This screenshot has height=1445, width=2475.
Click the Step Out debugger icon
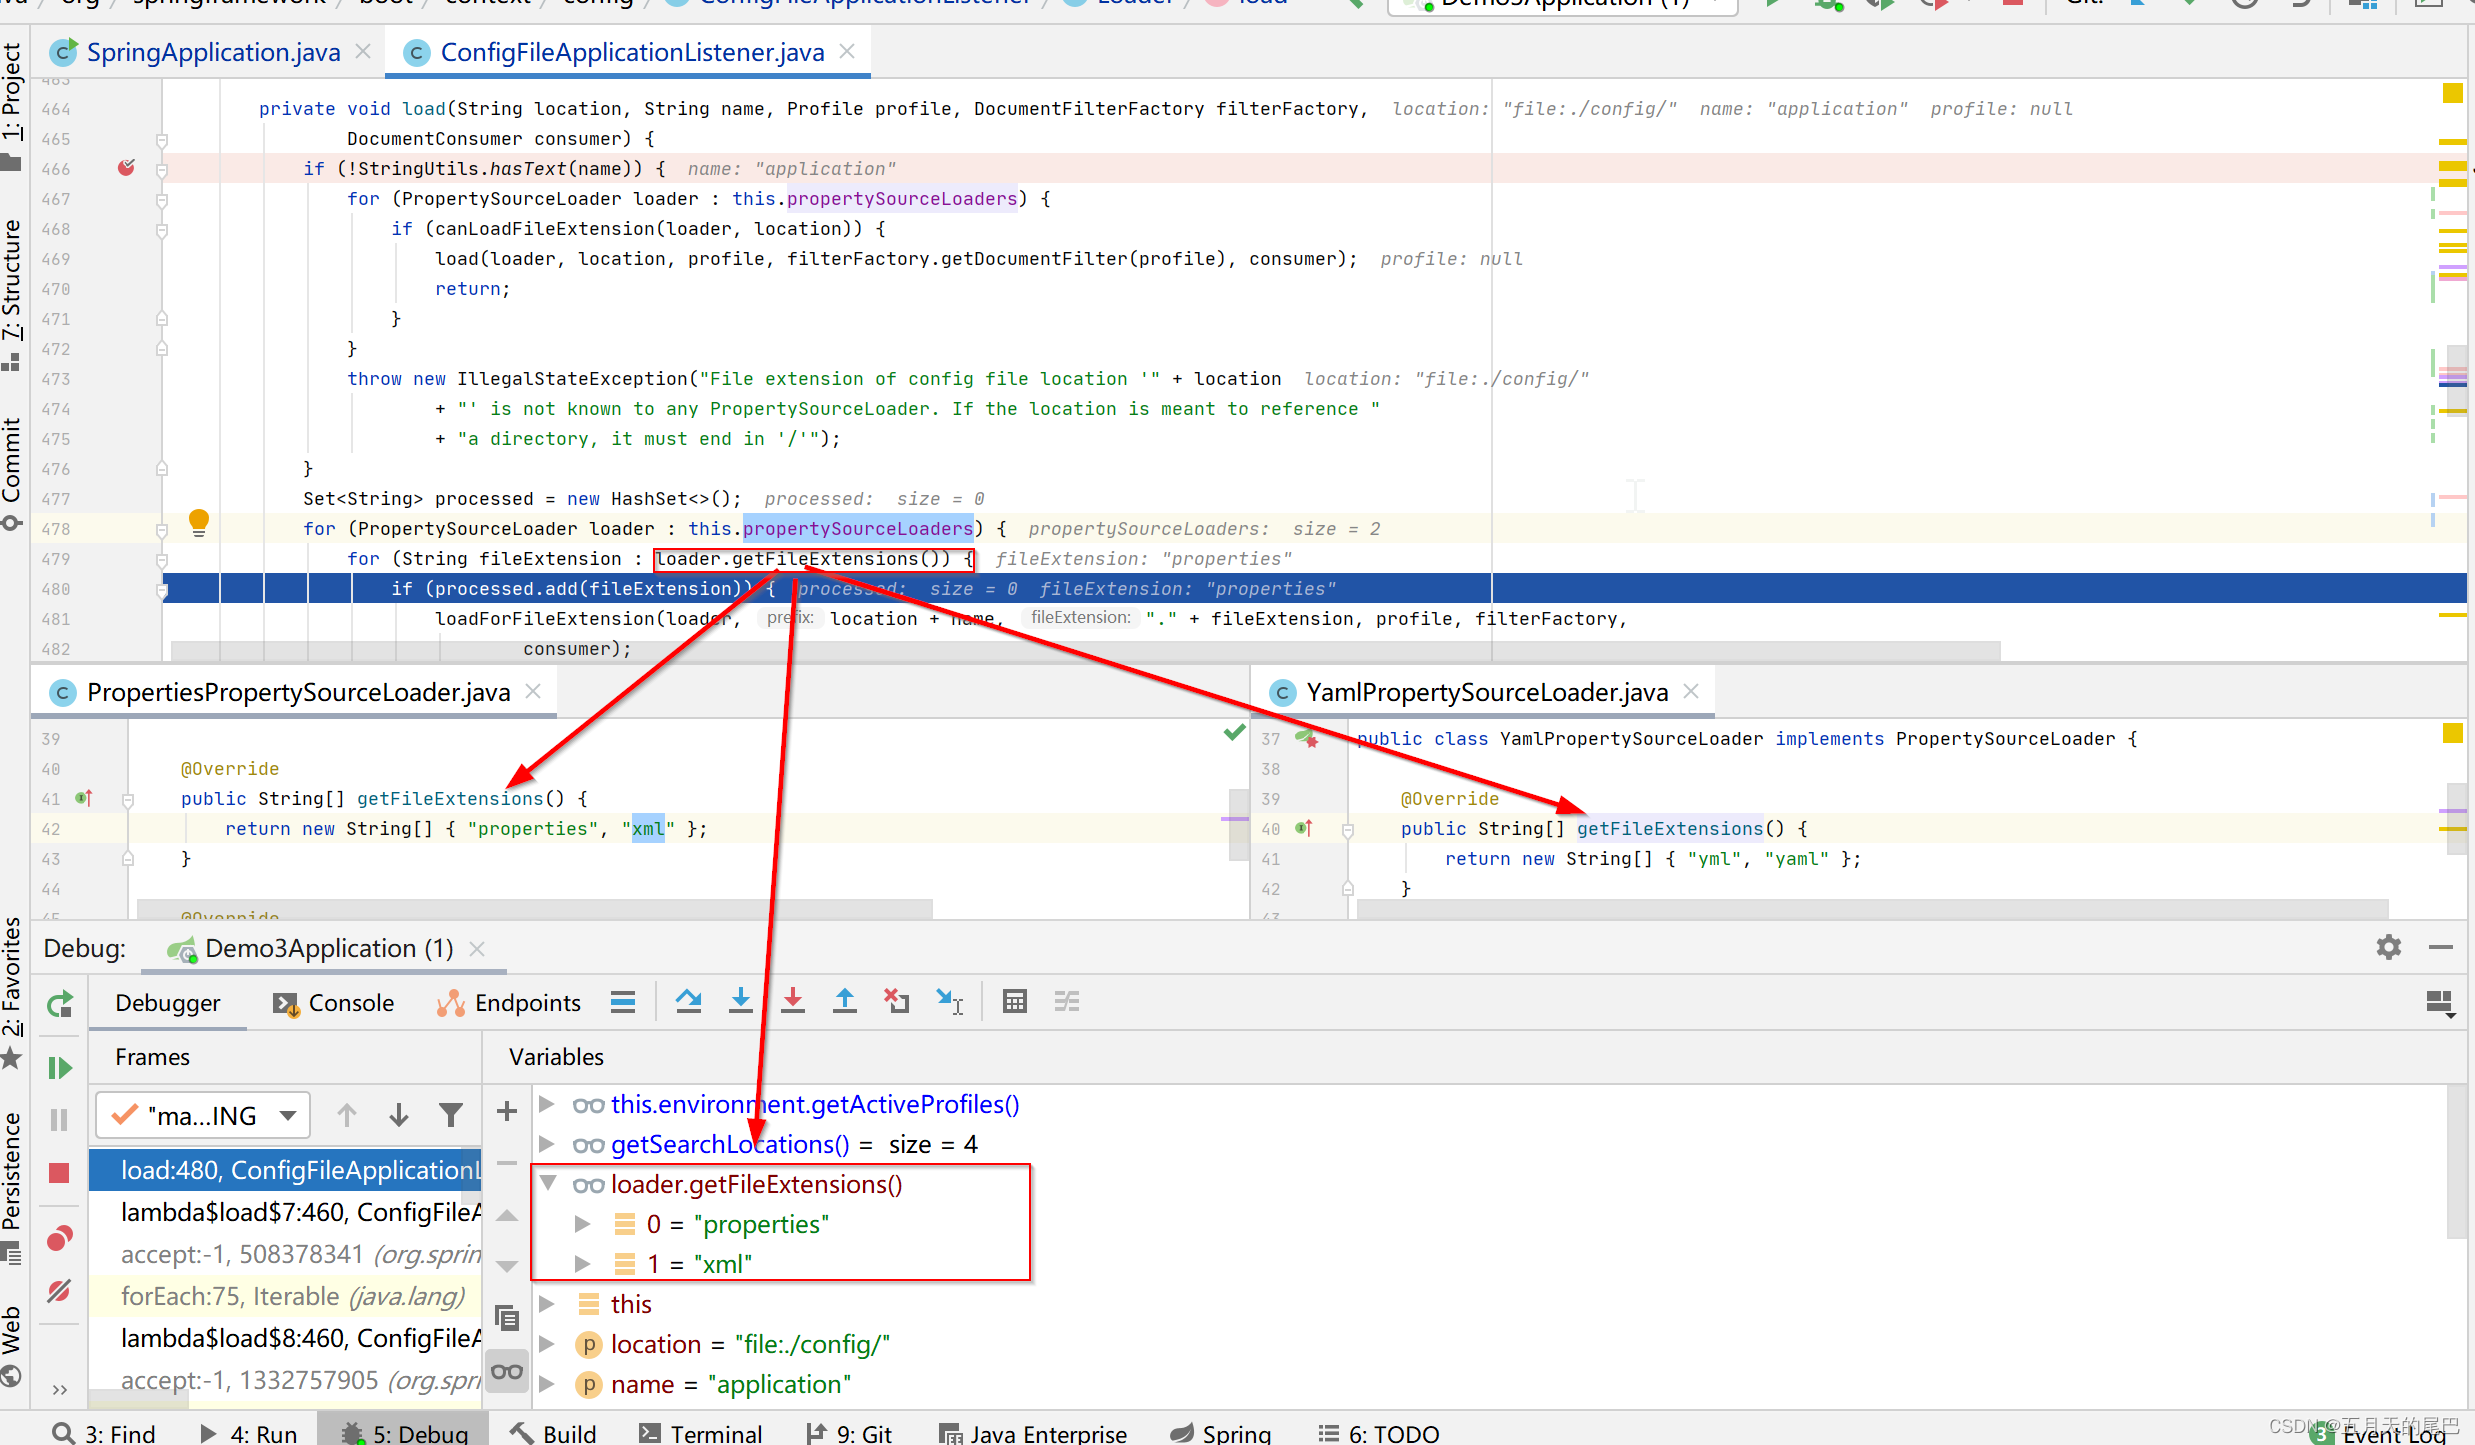click(845, 1001)
